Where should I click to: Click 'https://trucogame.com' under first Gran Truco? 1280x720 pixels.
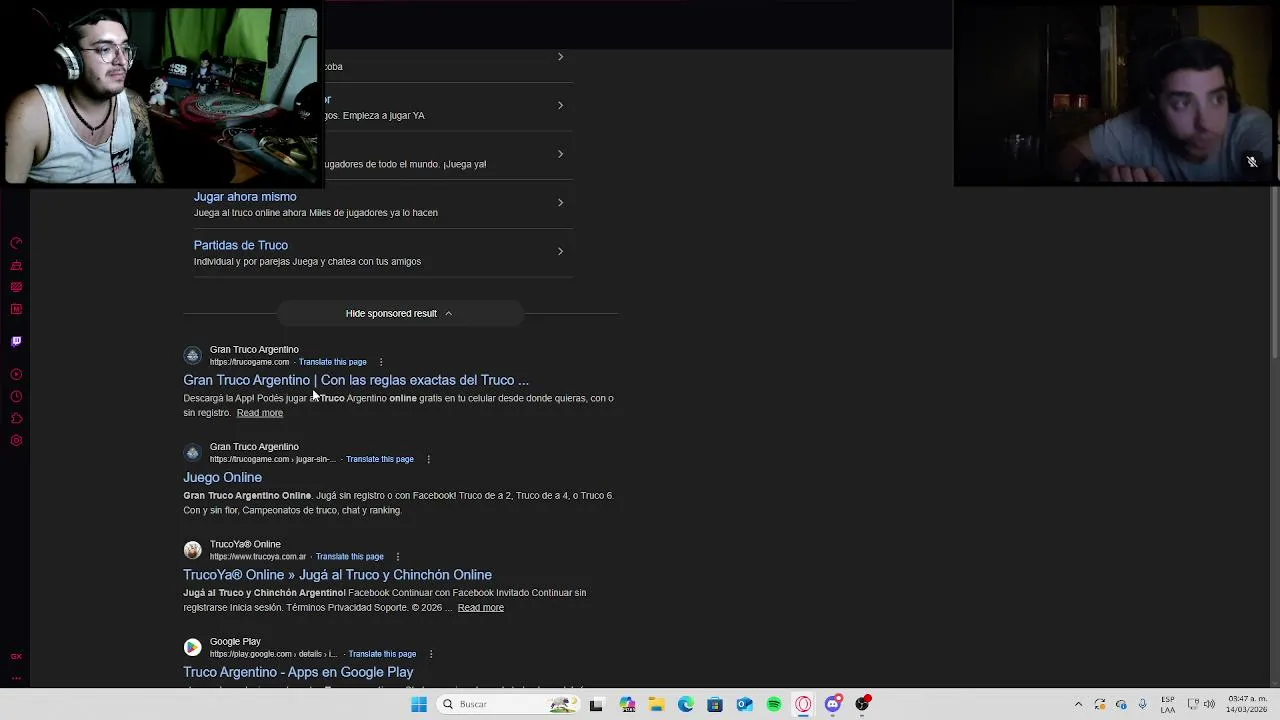[249, 362]
